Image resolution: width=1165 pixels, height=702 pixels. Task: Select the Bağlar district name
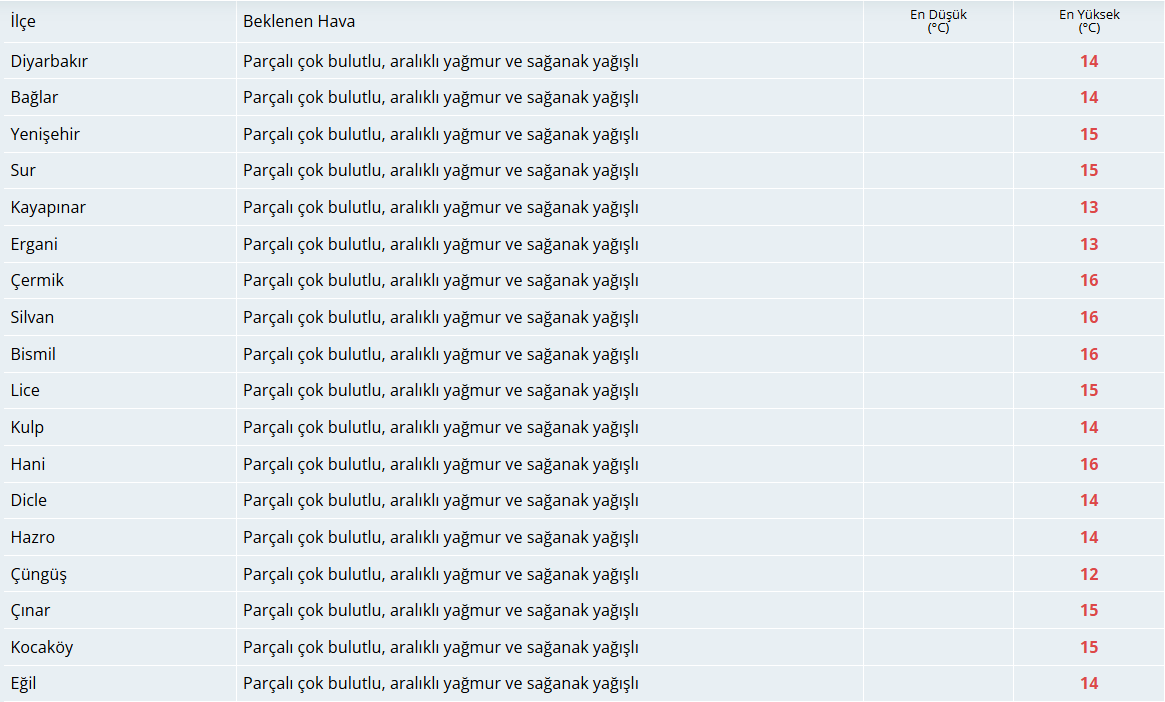coord(34,98)
